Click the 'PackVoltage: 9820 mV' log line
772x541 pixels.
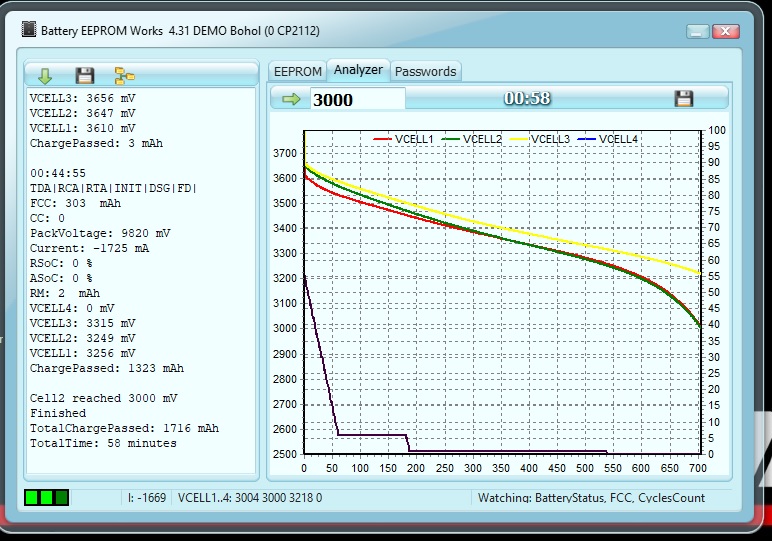click(100, 233)
